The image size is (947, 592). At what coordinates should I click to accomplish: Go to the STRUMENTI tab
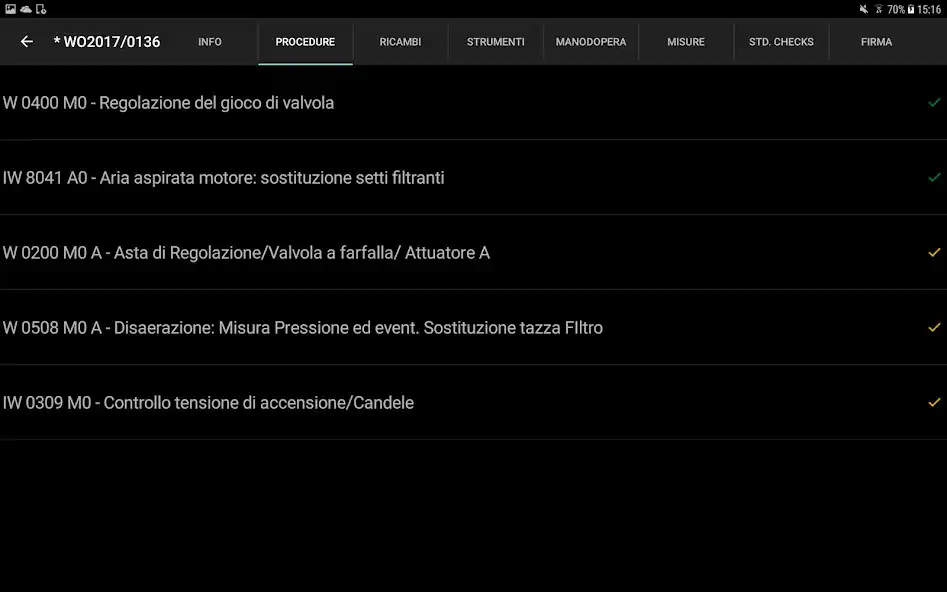point(495,42)
